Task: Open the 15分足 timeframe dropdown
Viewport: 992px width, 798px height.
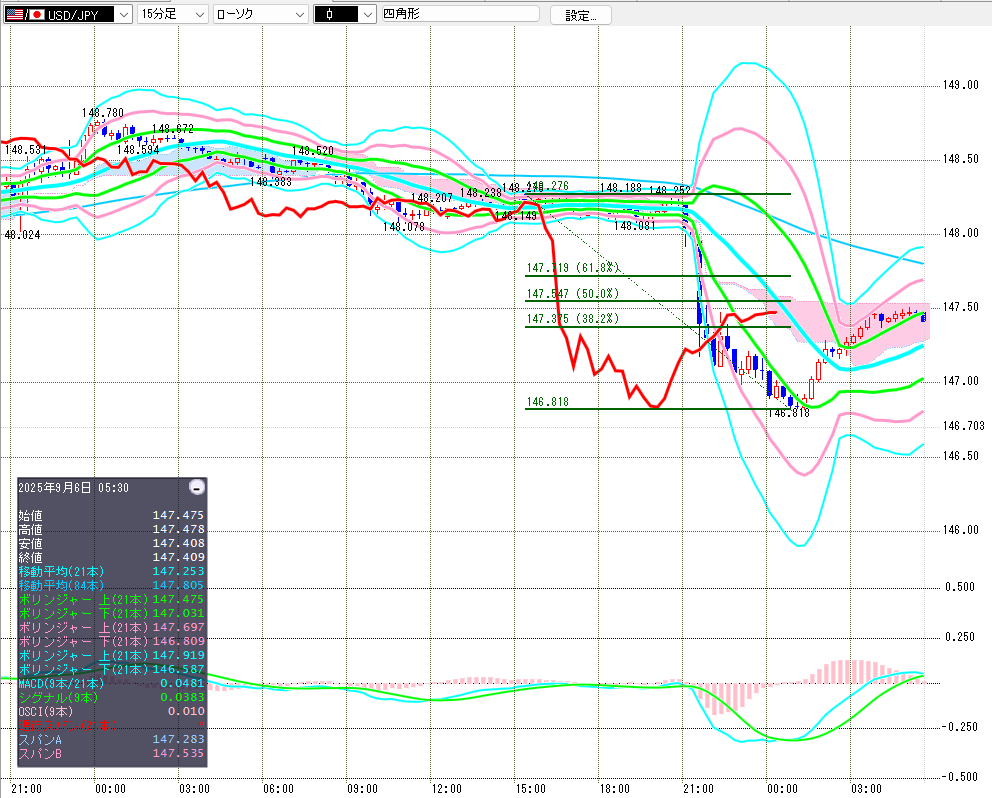Action: click(172, 14)
